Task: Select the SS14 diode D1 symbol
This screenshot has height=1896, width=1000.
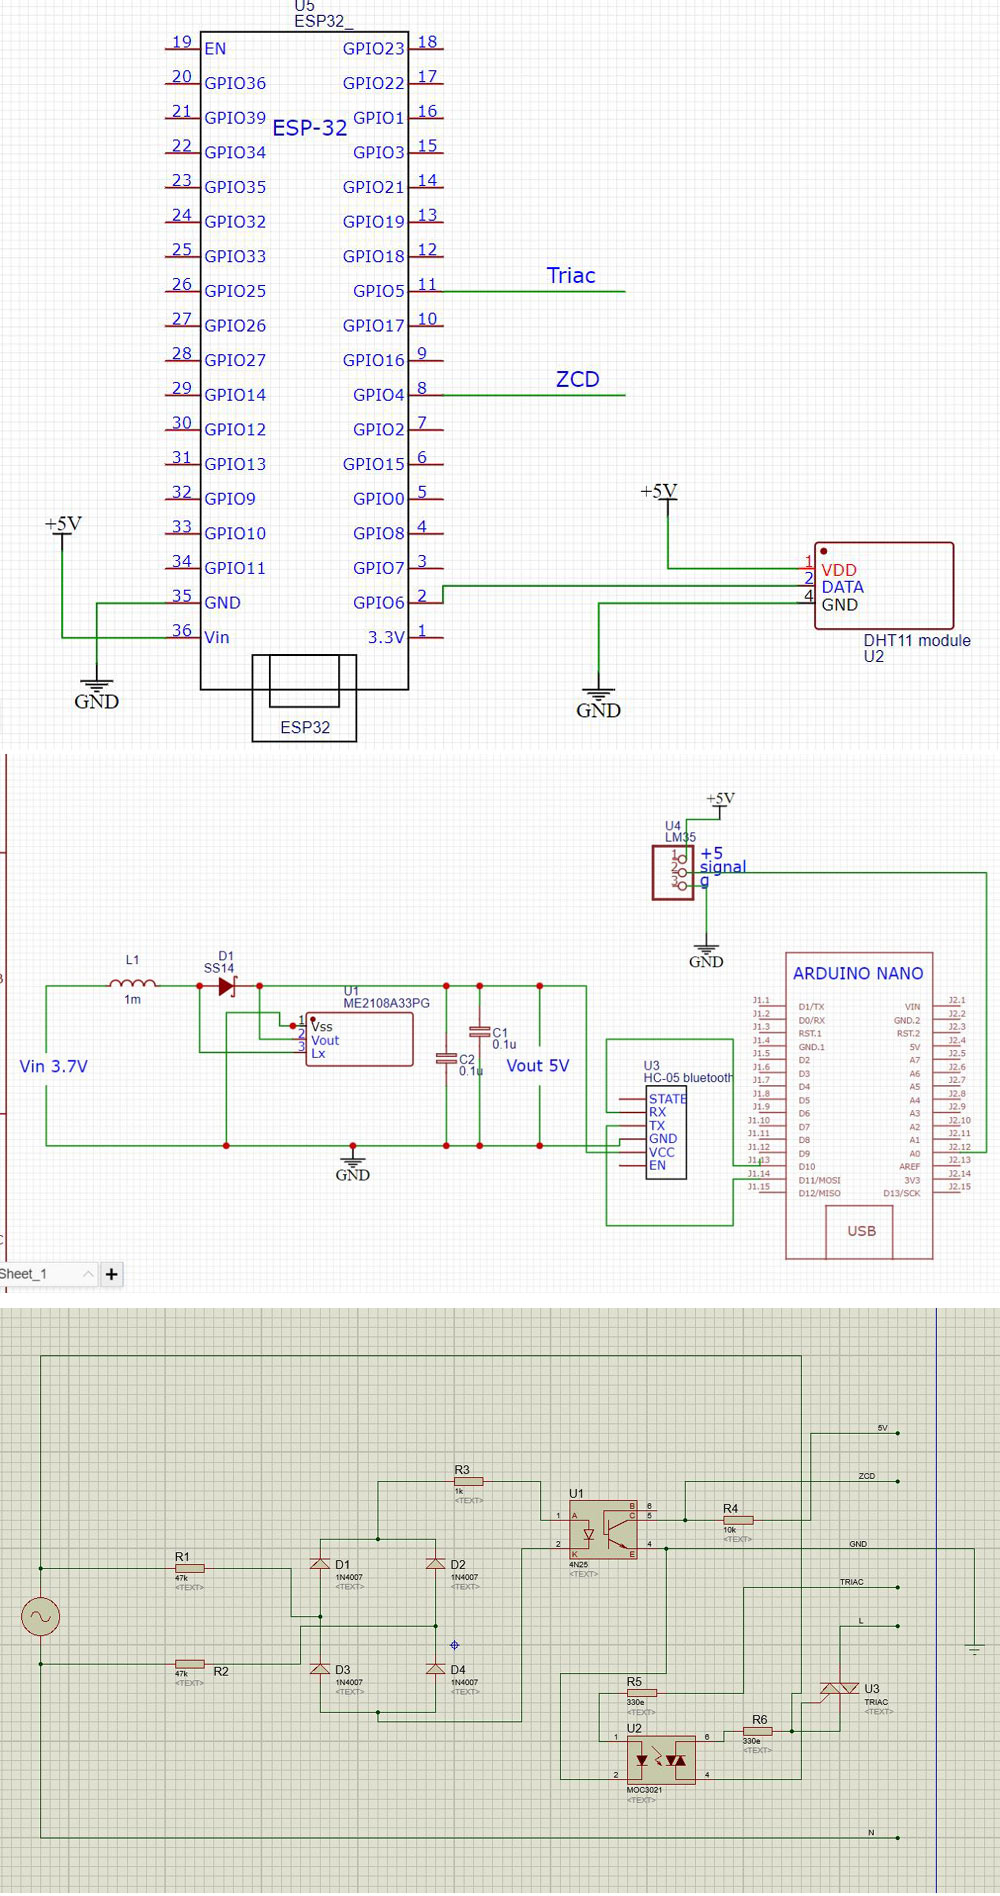Action: (x=227, y=986)
